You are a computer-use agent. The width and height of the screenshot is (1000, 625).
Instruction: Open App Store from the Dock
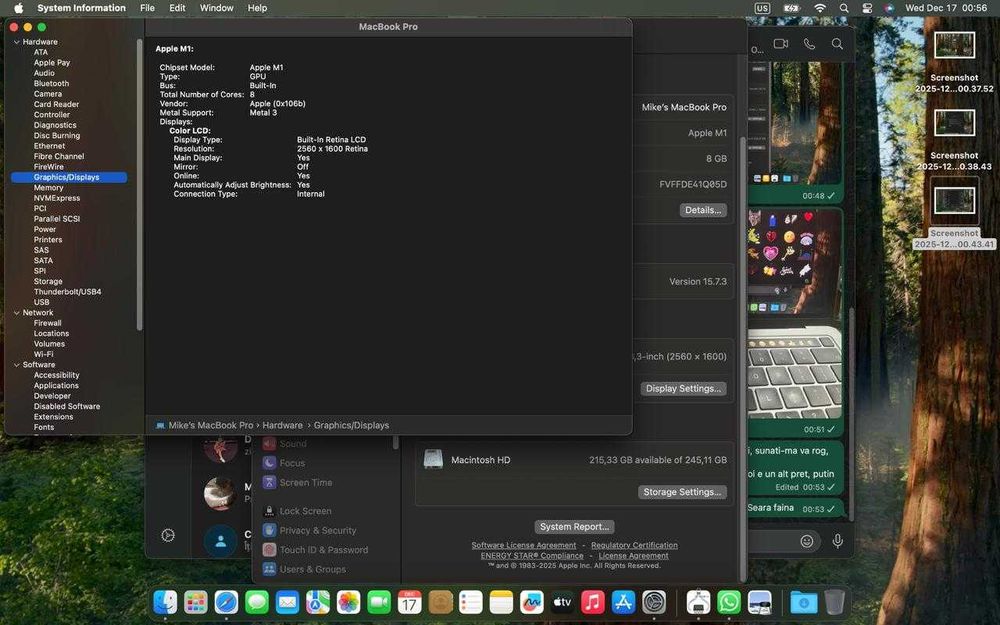tap(623, 601)
